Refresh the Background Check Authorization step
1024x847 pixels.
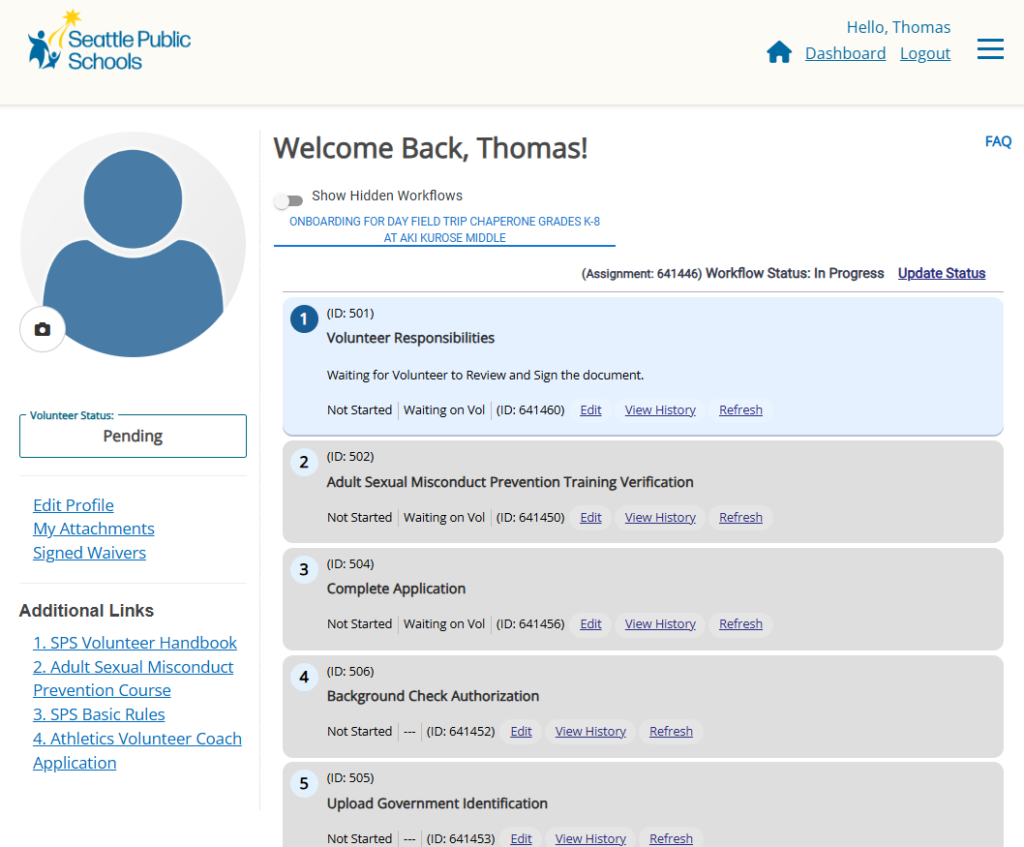671,731
